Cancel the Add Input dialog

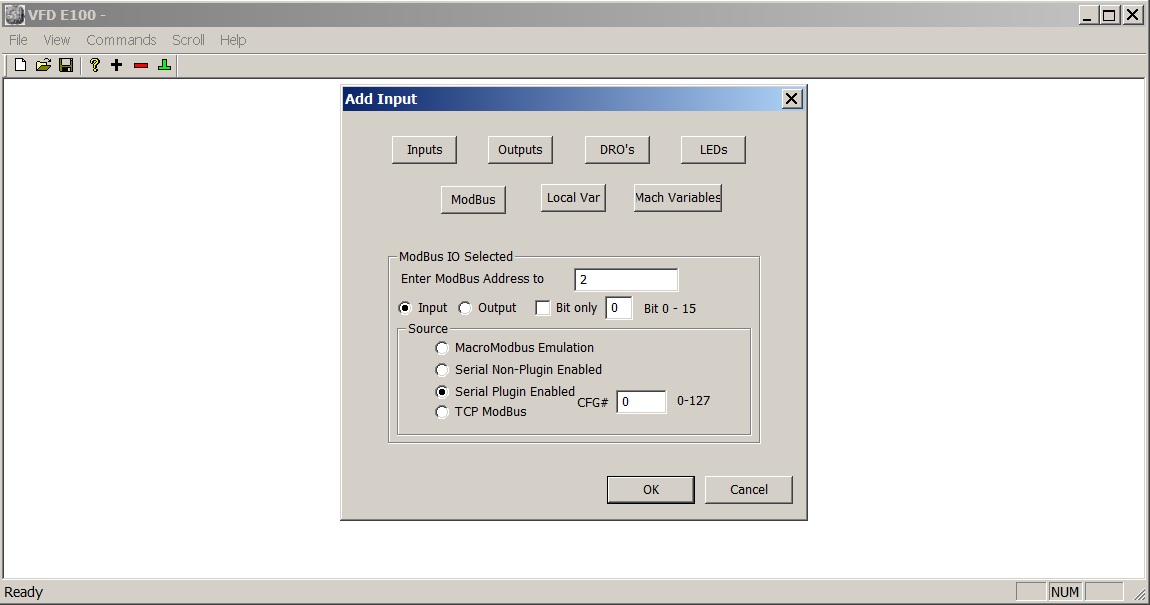[748, 490]
